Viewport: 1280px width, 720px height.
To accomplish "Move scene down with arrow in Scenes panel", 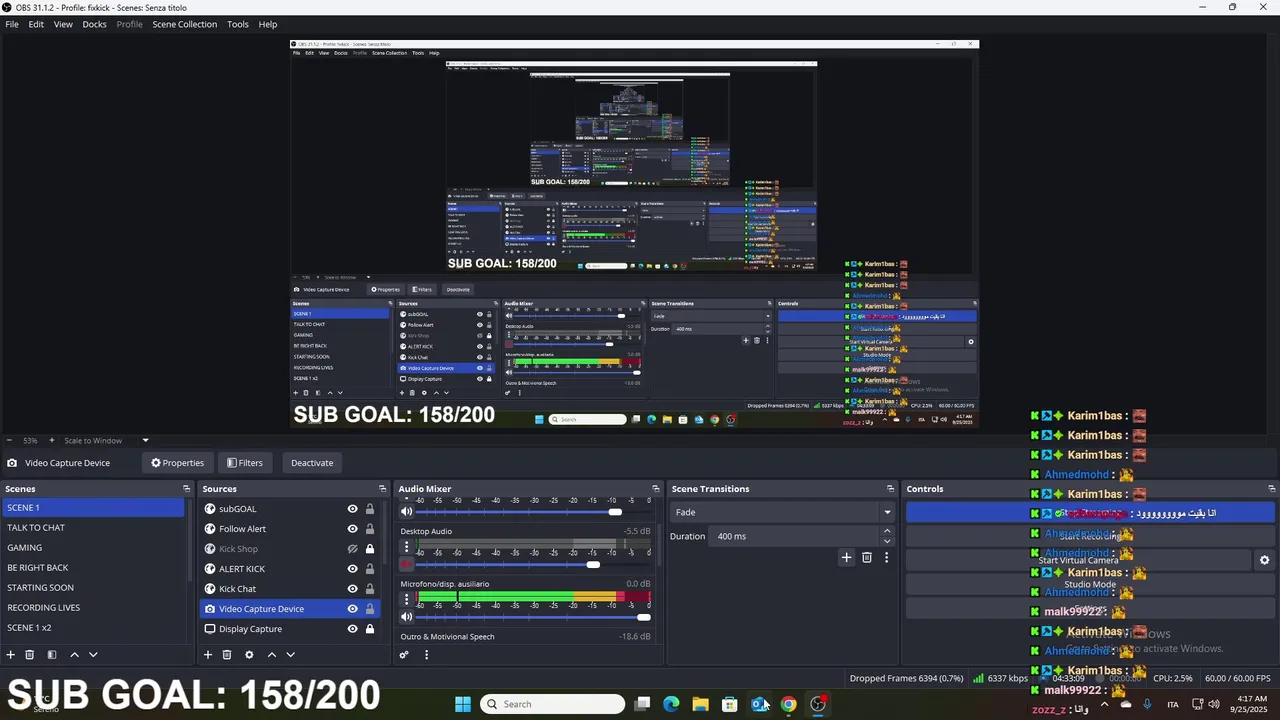I will (x=93, y=655).
